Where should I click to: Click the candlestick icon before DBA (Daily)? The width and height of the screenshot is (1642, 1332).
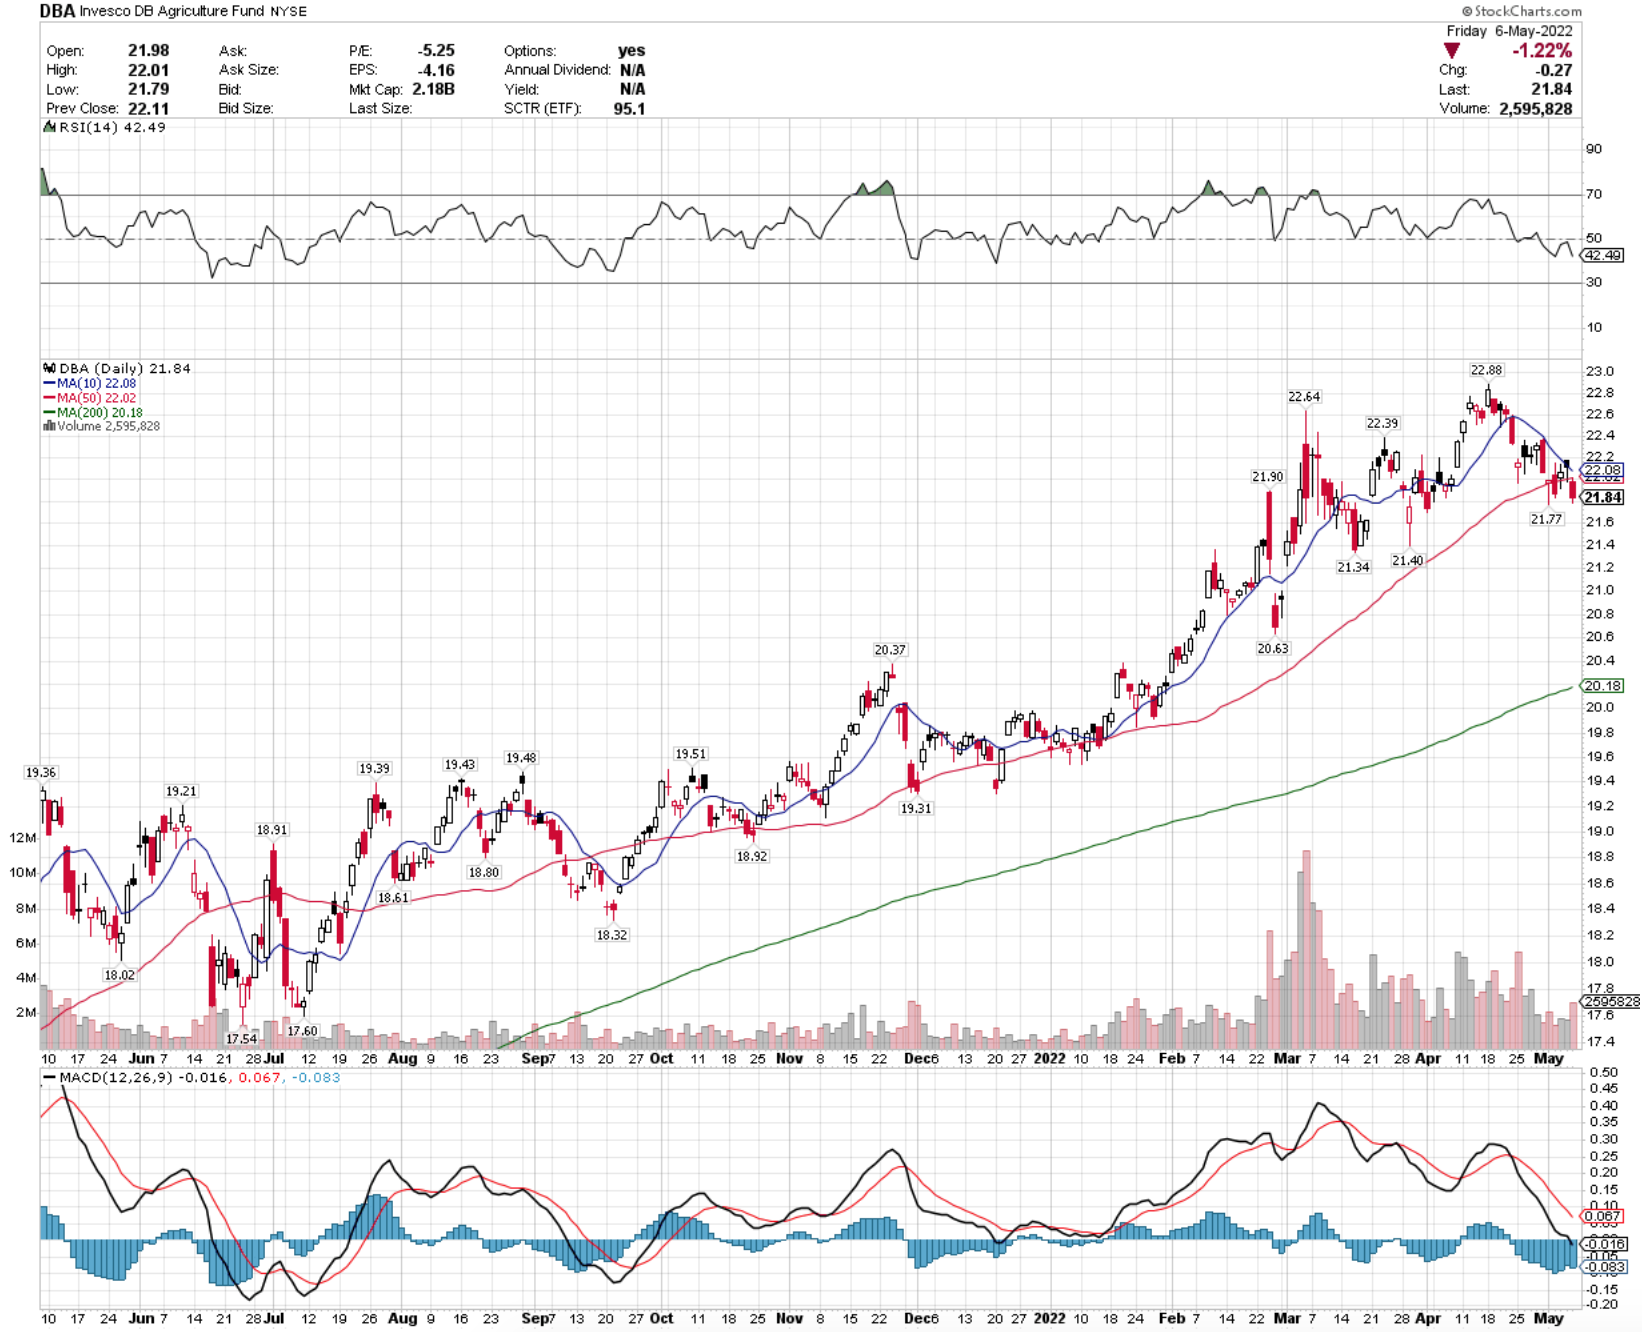pos(49,368)
